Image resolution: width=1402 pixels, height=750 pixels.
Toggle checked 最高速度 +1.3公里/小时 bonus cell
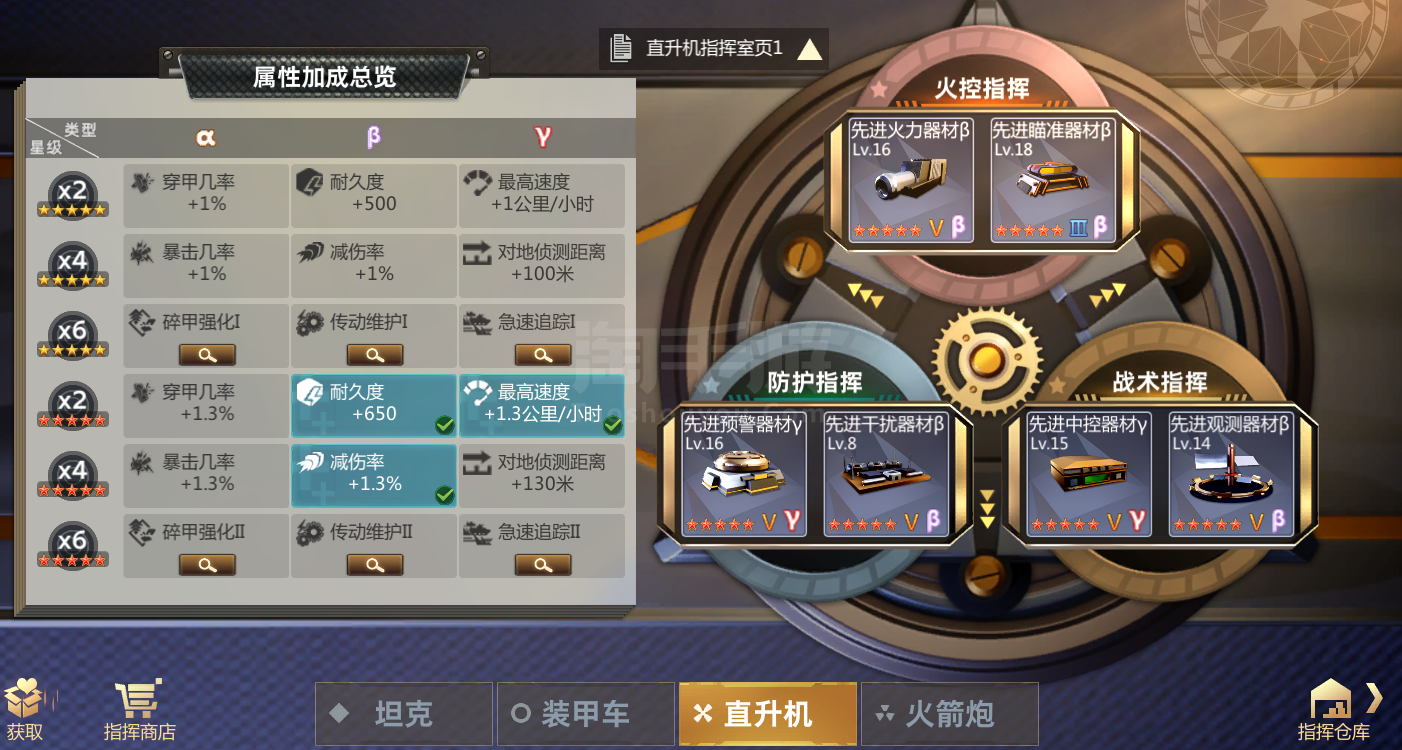[542, 405]
